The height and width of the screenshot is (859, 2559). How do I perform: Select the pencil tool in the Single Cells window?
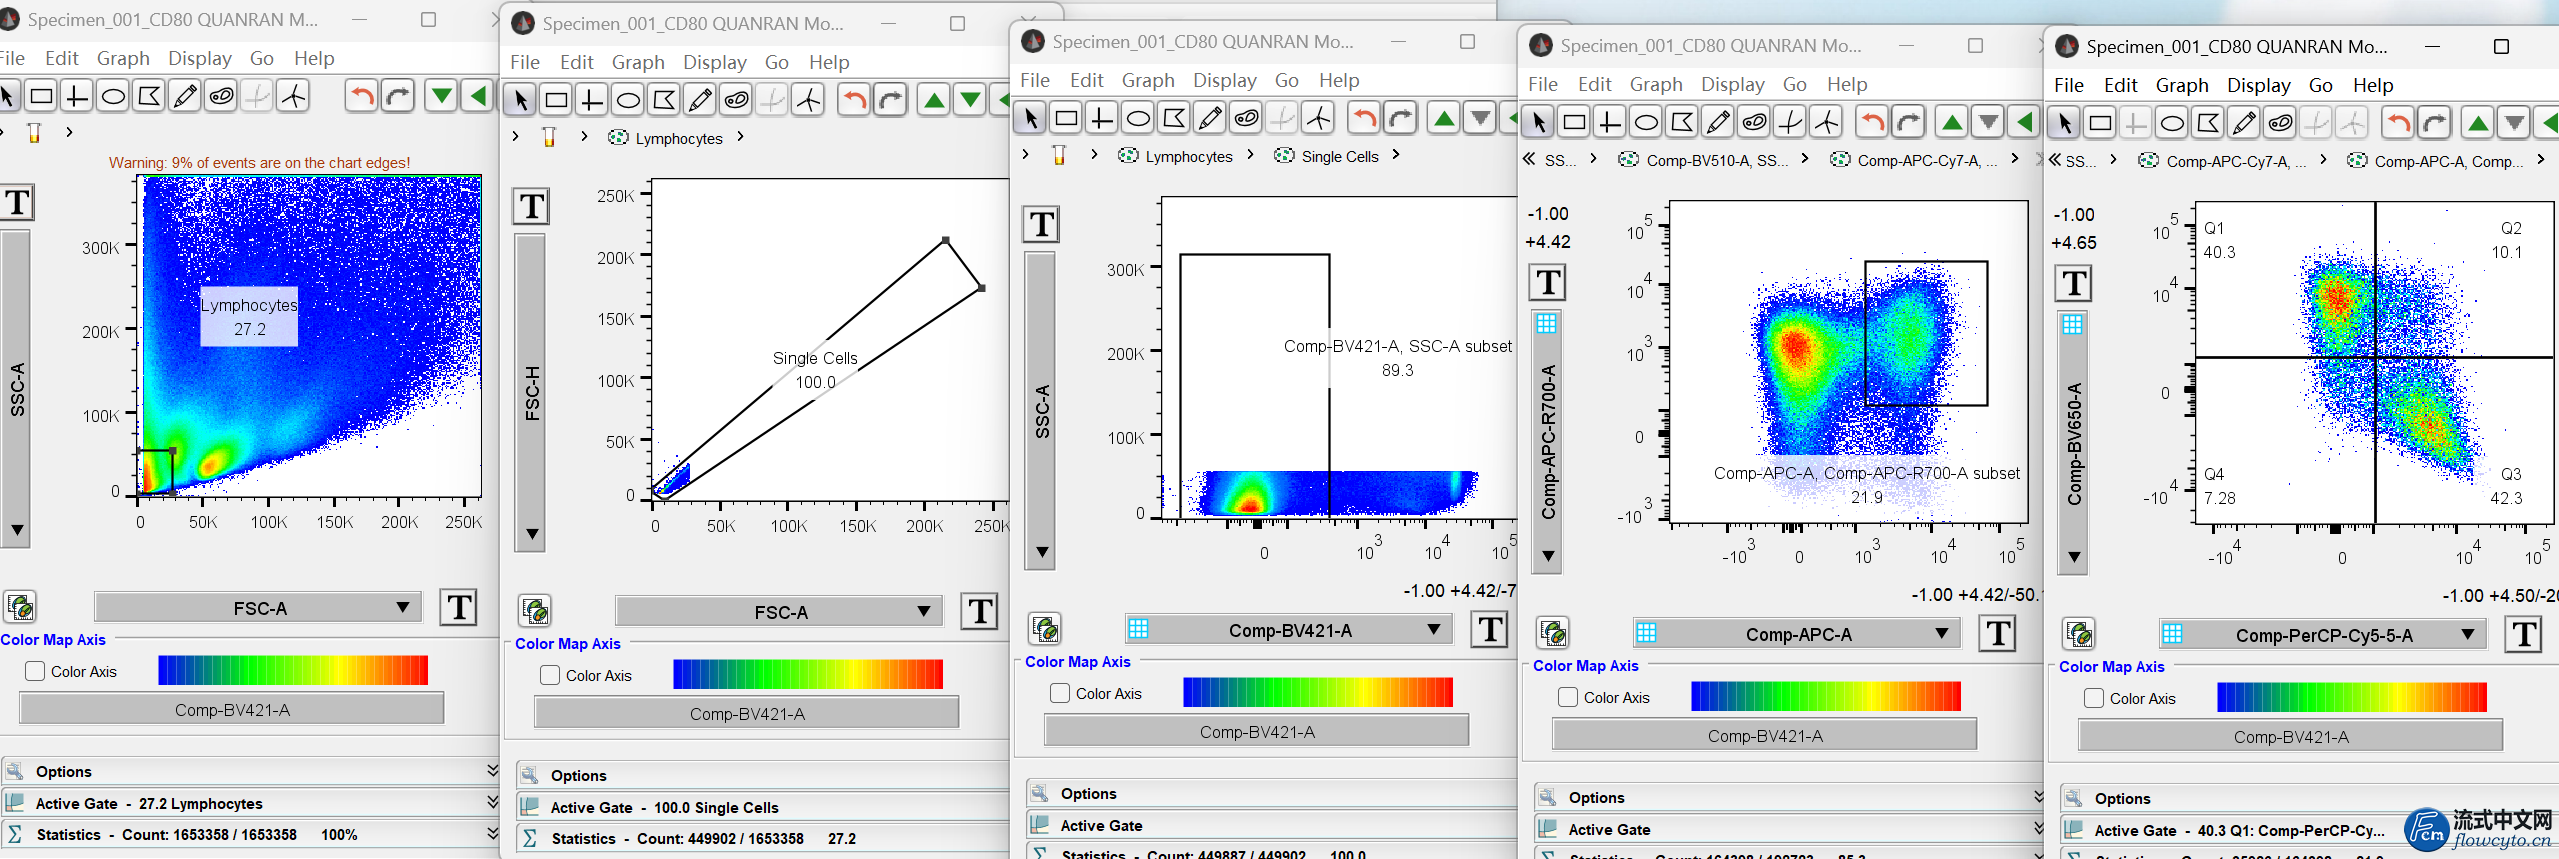click(x=1210, y=119)
